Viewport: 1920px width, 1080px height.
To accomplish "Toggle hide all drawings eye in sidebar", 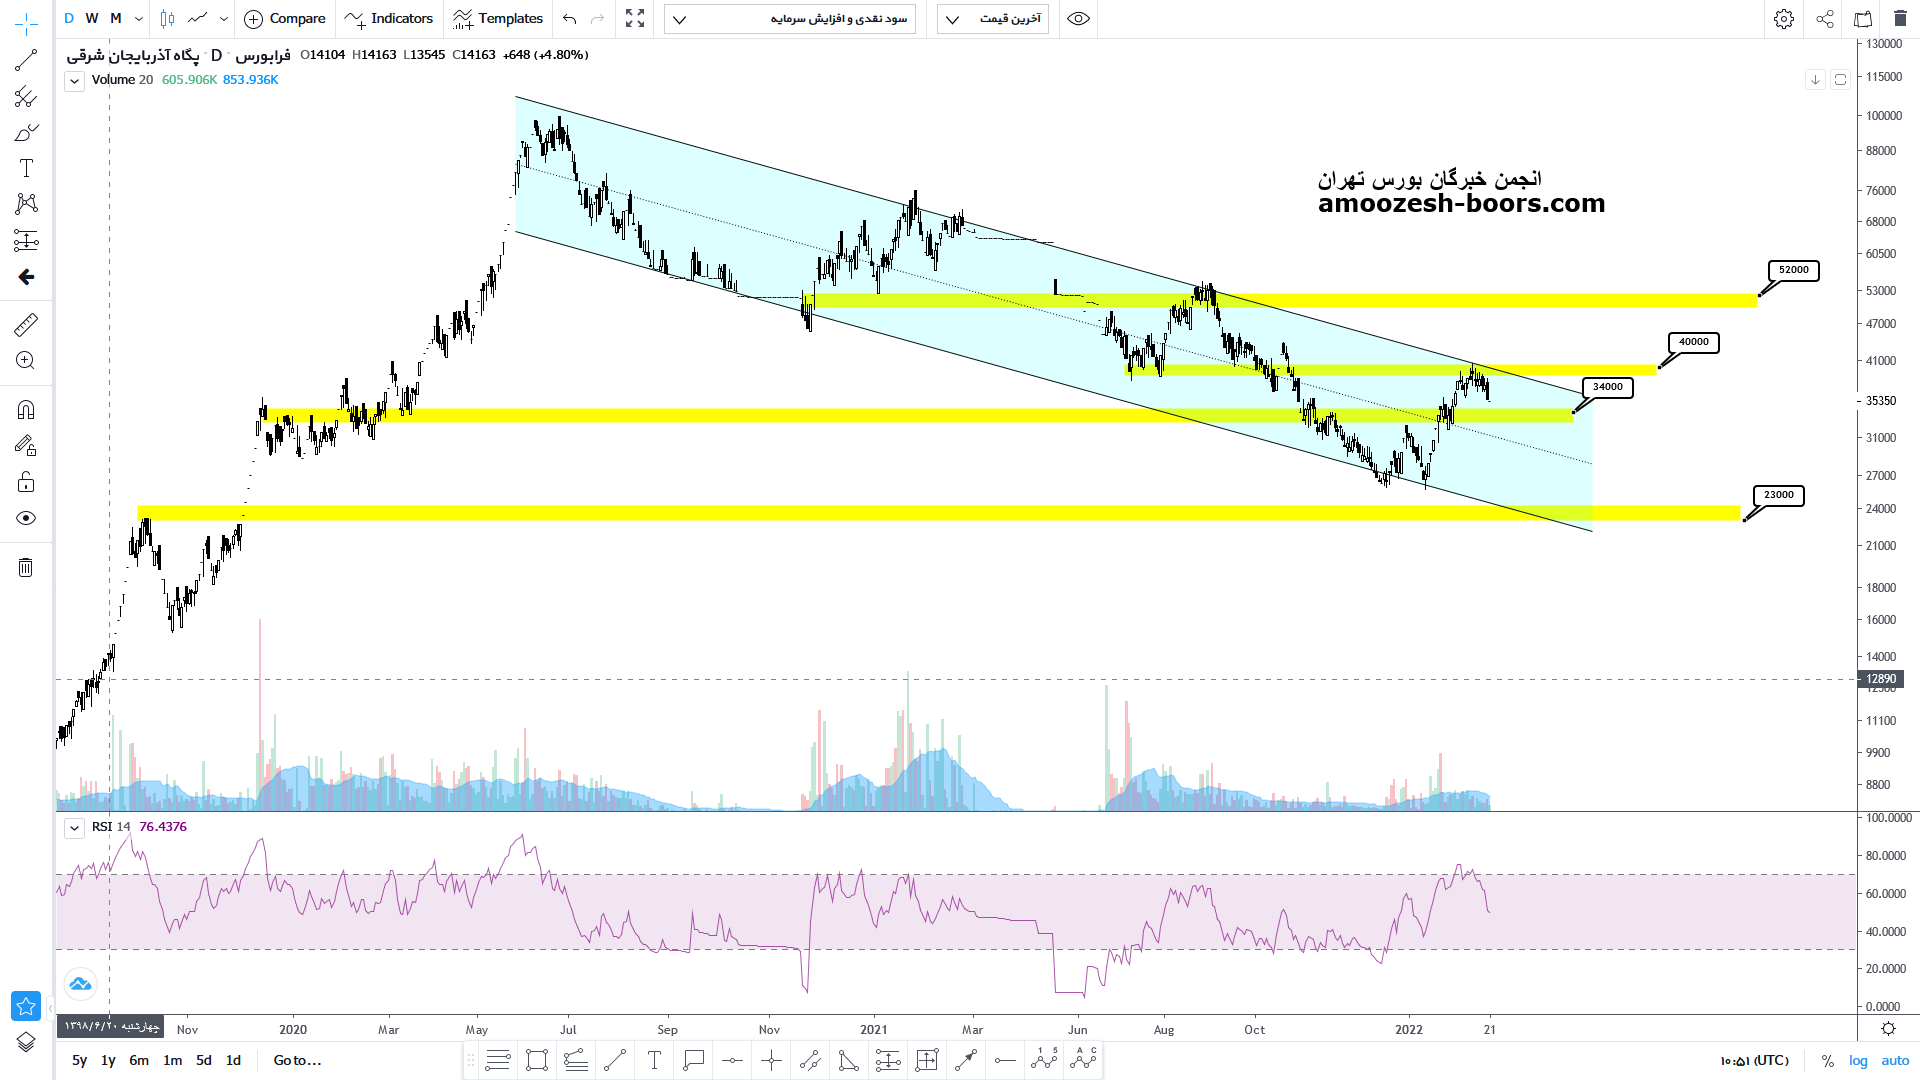I will pyautogui.click(x=26, y=518).
